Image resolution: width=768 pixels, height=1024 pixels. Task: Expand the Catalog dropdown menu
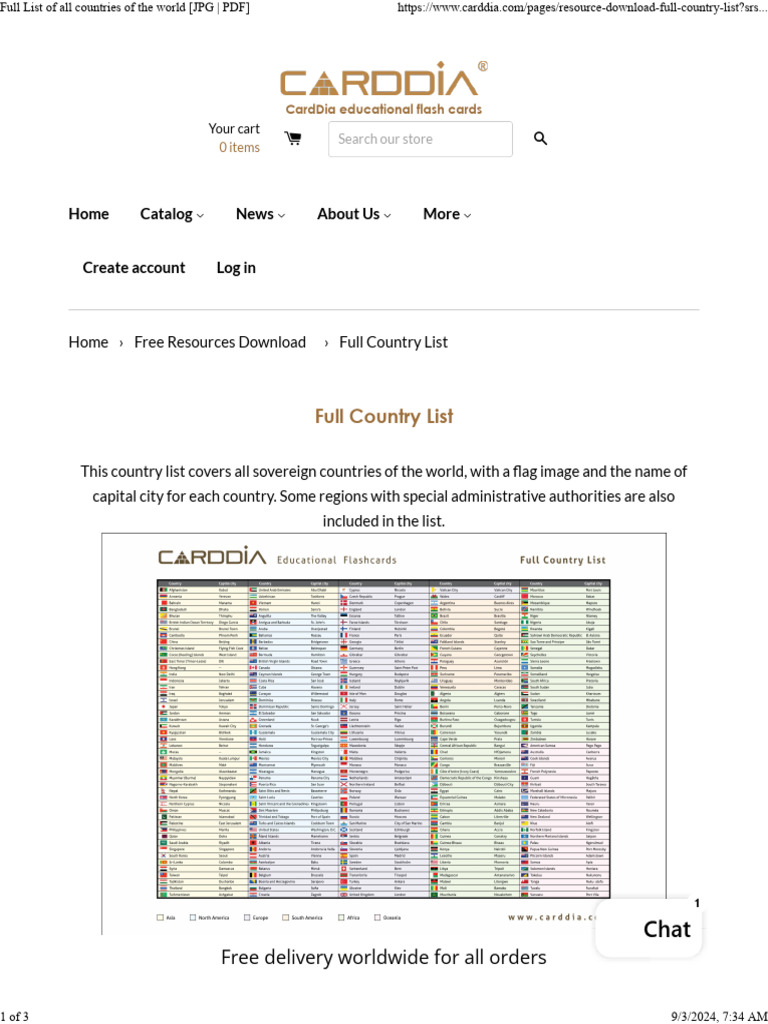pyautogui.click(x=172, y=214)
